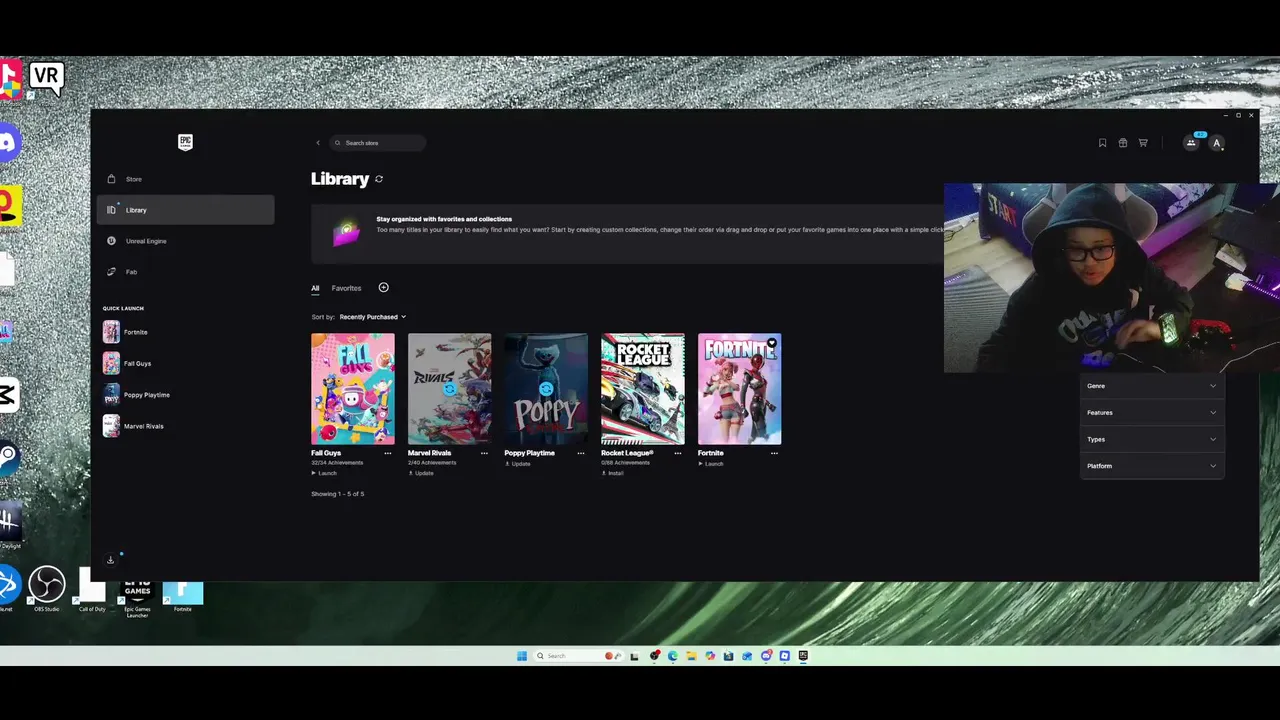The image size is (1280, 720).
Task: Open File Explorer from the taskbar
Action: coord(691,656)
